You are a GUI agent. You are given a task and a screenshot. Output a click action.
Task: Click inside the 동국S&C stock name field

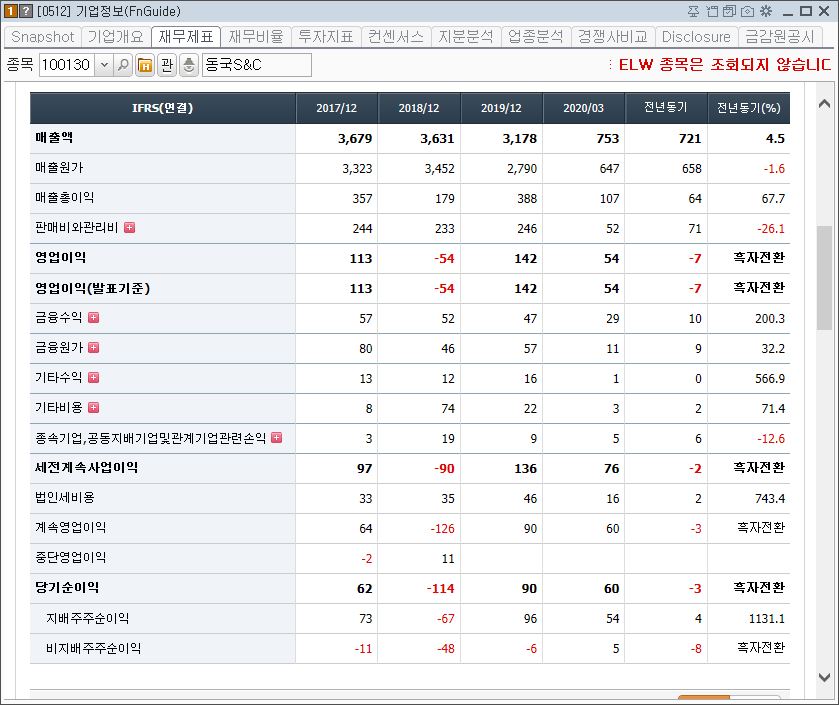click(255, 63)
